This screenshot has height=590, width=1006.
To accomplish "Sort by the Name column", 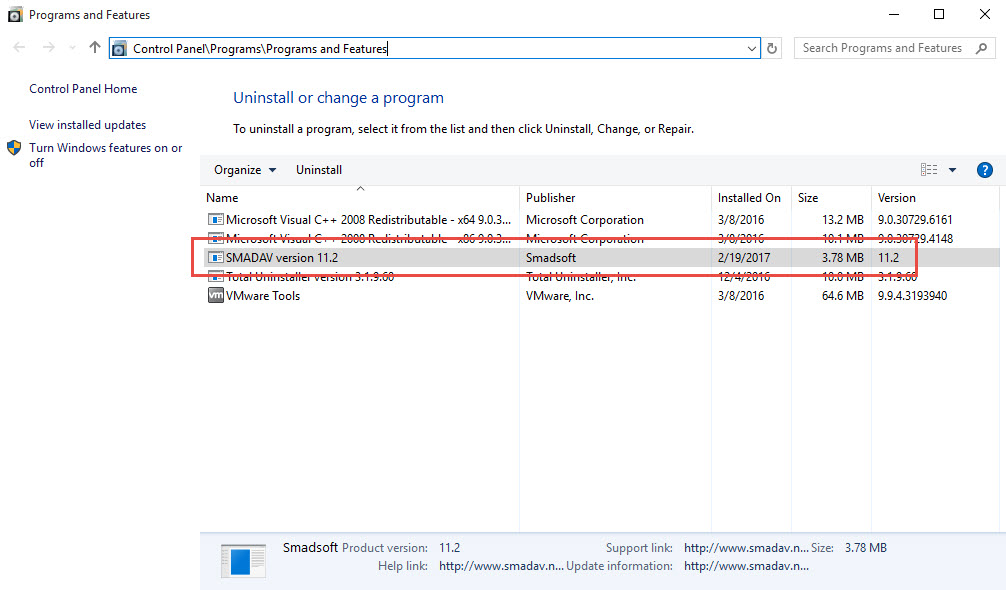I will pyautogui.click(x=360, y=198).
